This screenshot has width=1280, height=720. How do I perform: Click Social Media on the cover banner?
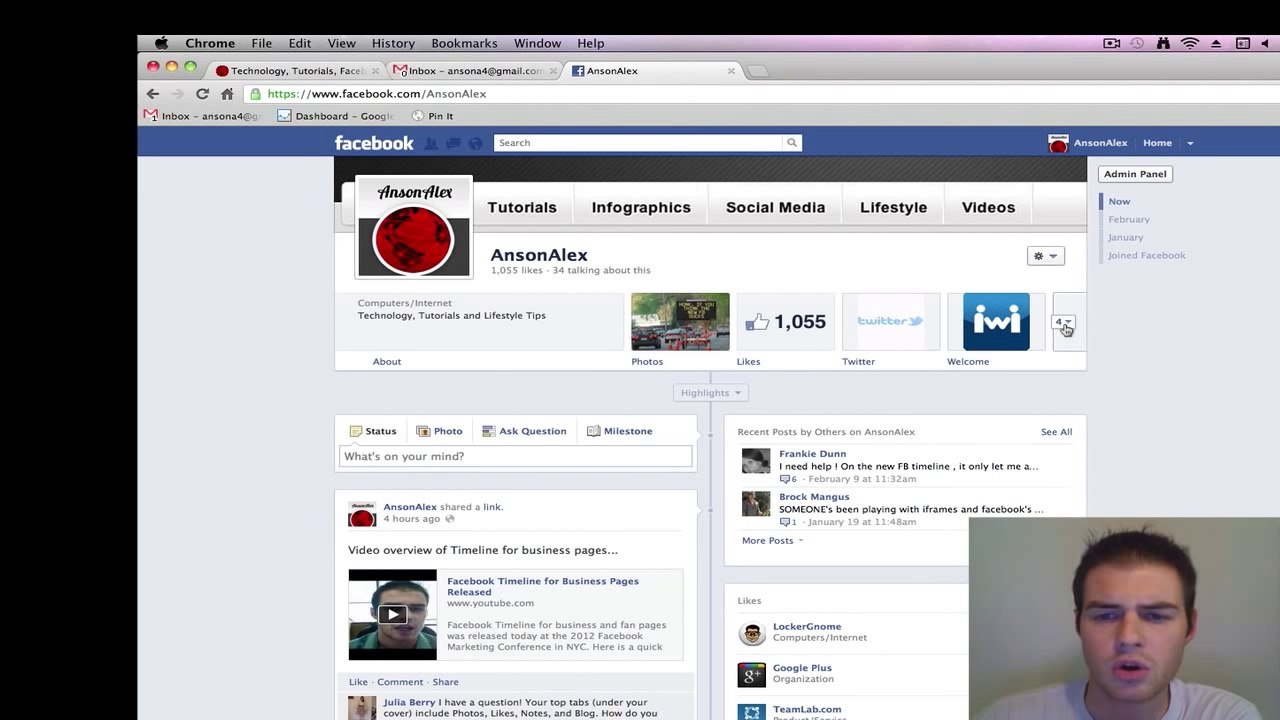tap(776, 207)
